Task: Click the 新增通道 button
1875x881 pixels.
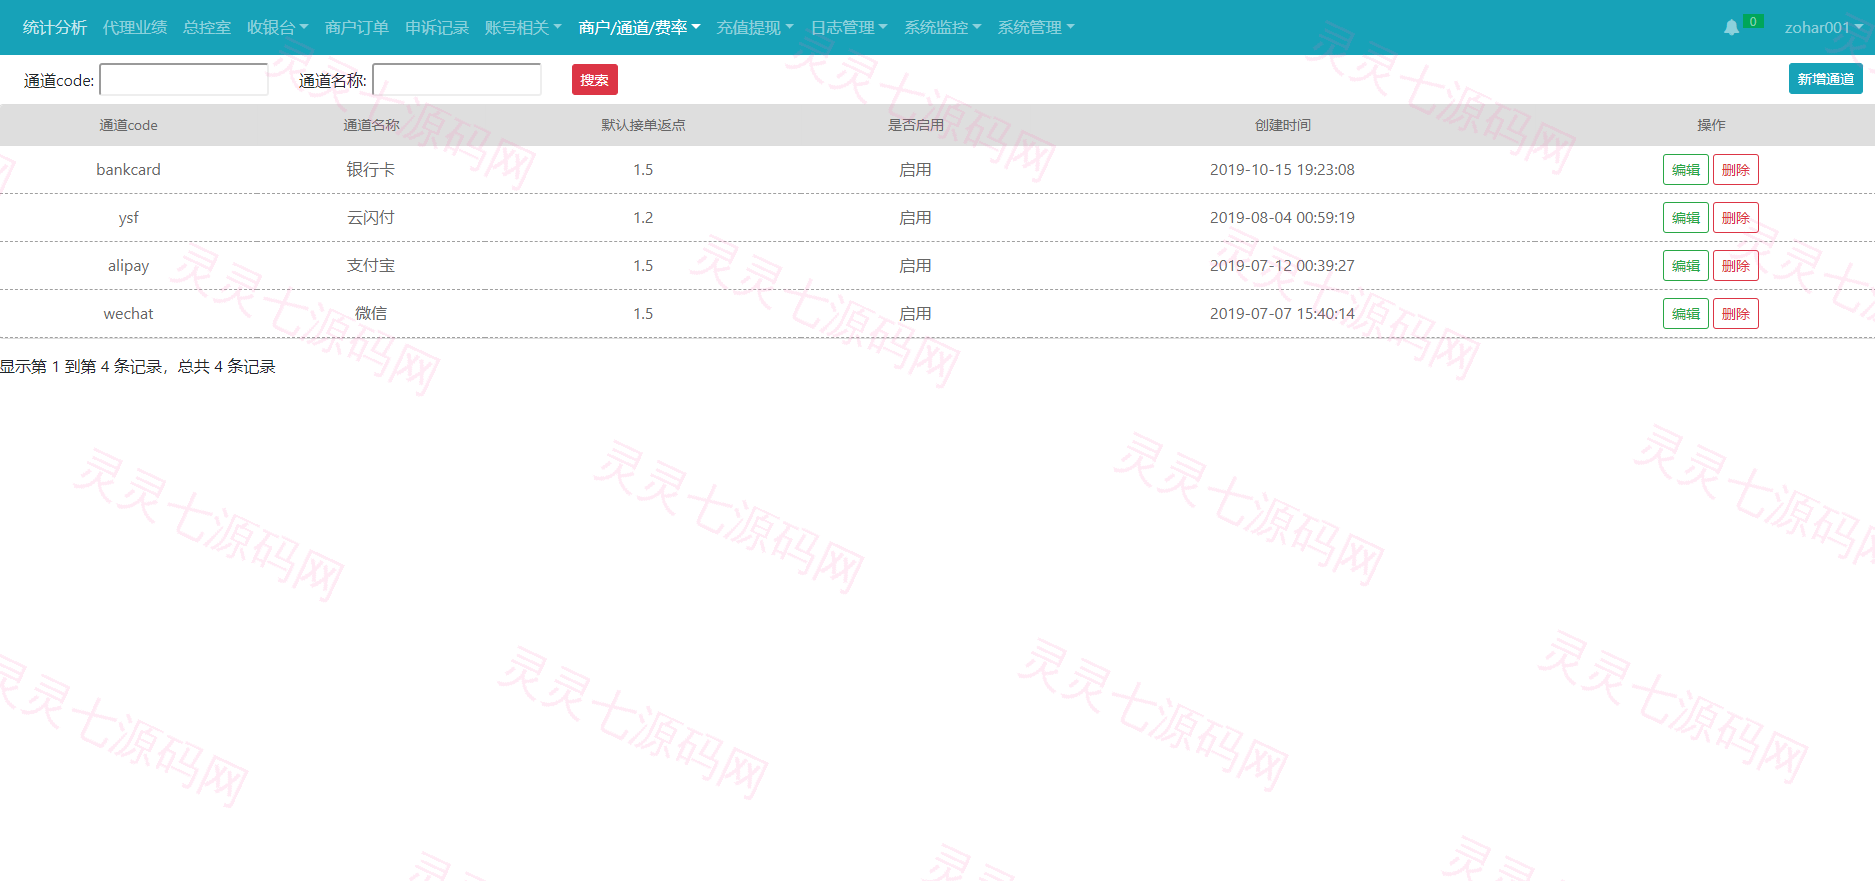Action: pyautogui.click(x=1826, y=79)
